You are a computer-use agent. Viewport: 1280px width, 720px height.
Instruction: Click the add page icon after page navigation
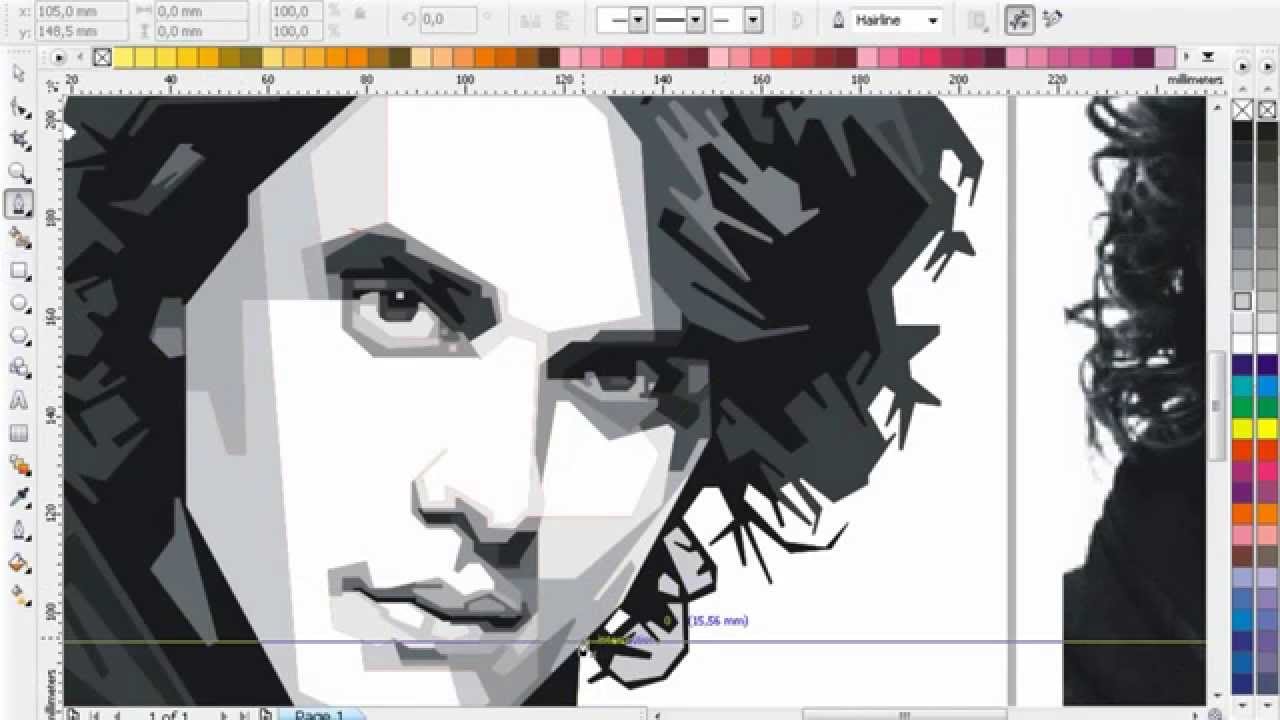tap(265, 714)
